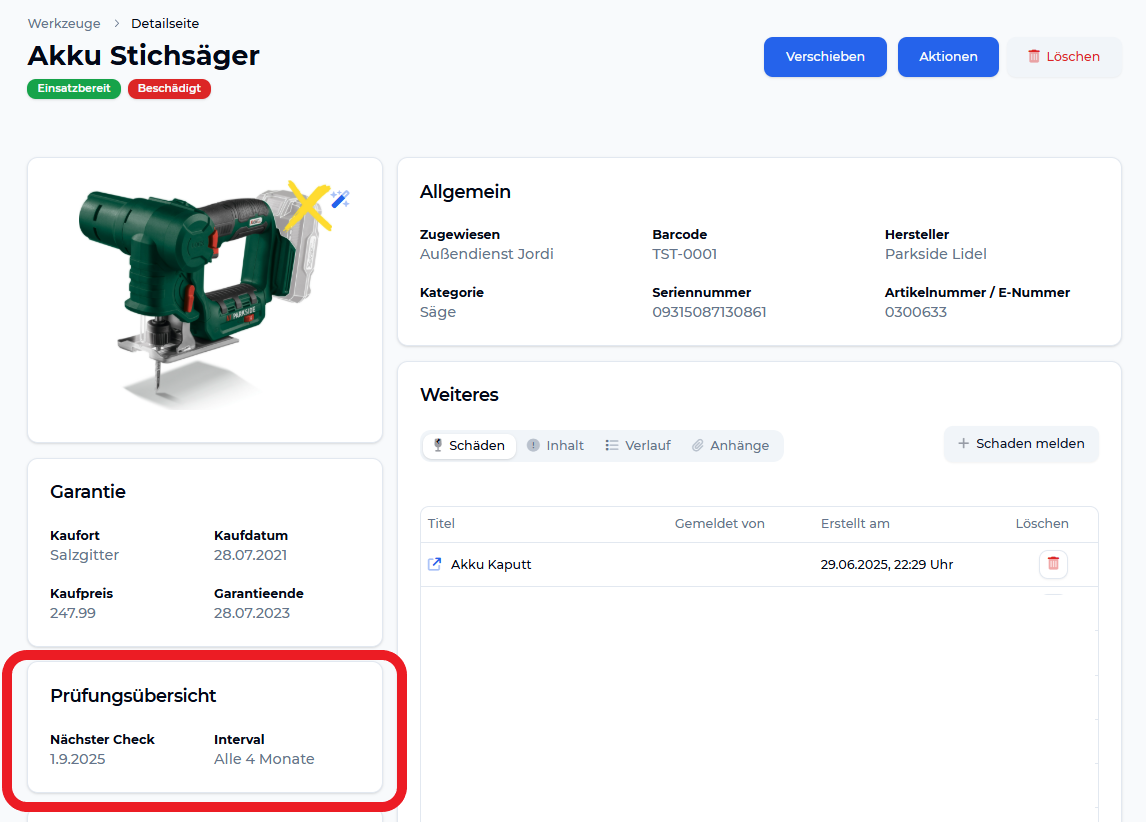Click the Beschädigt status badge

tap(169, 88)
